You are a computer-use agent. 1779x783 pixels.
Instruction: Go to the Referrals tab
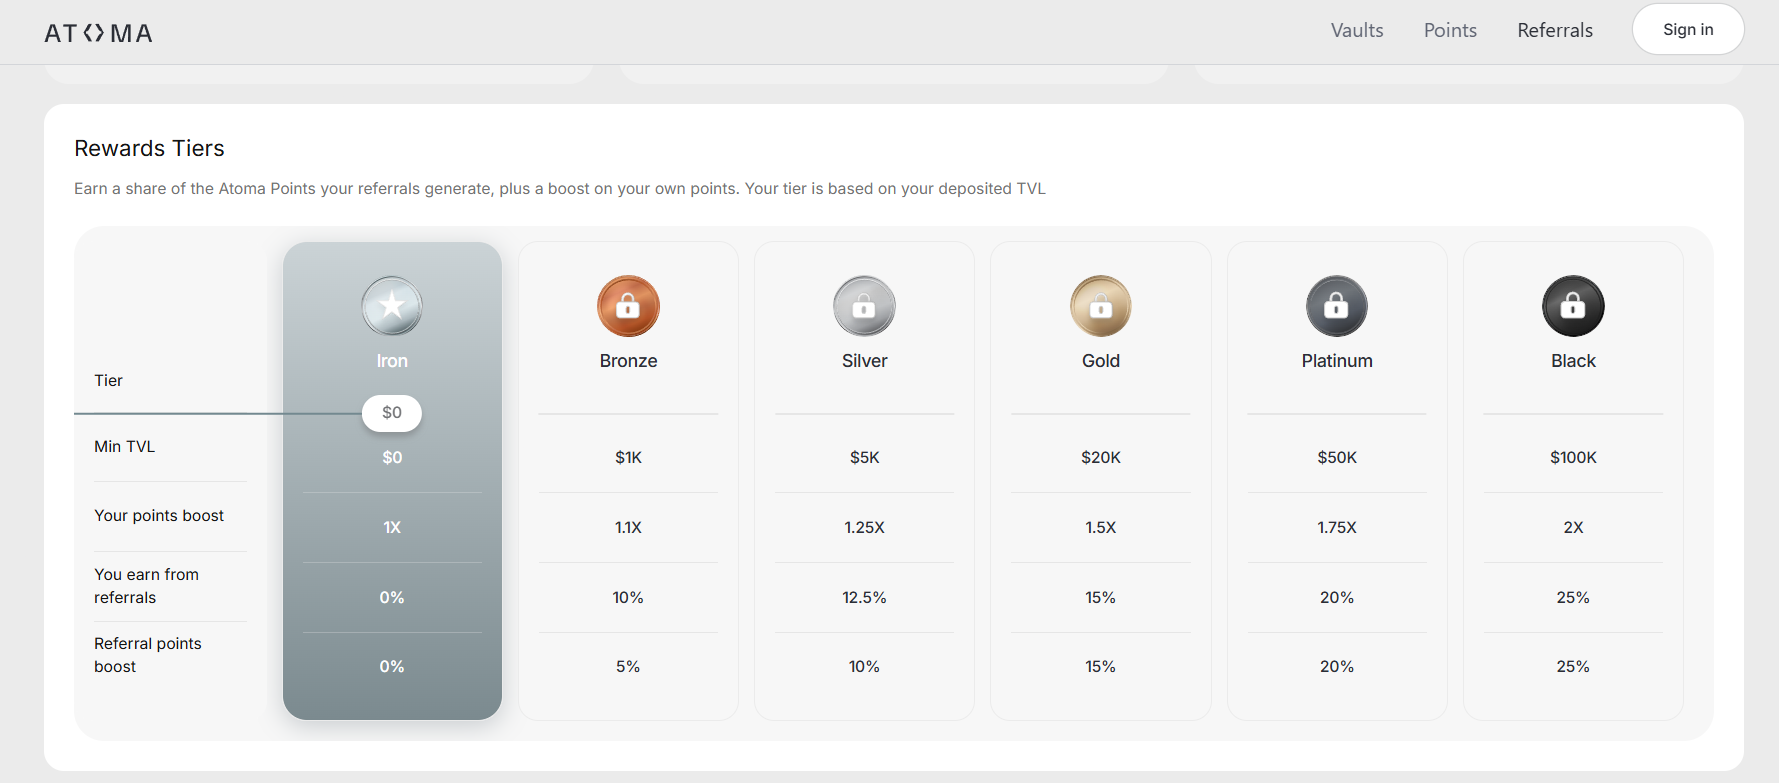[1555, 30]
